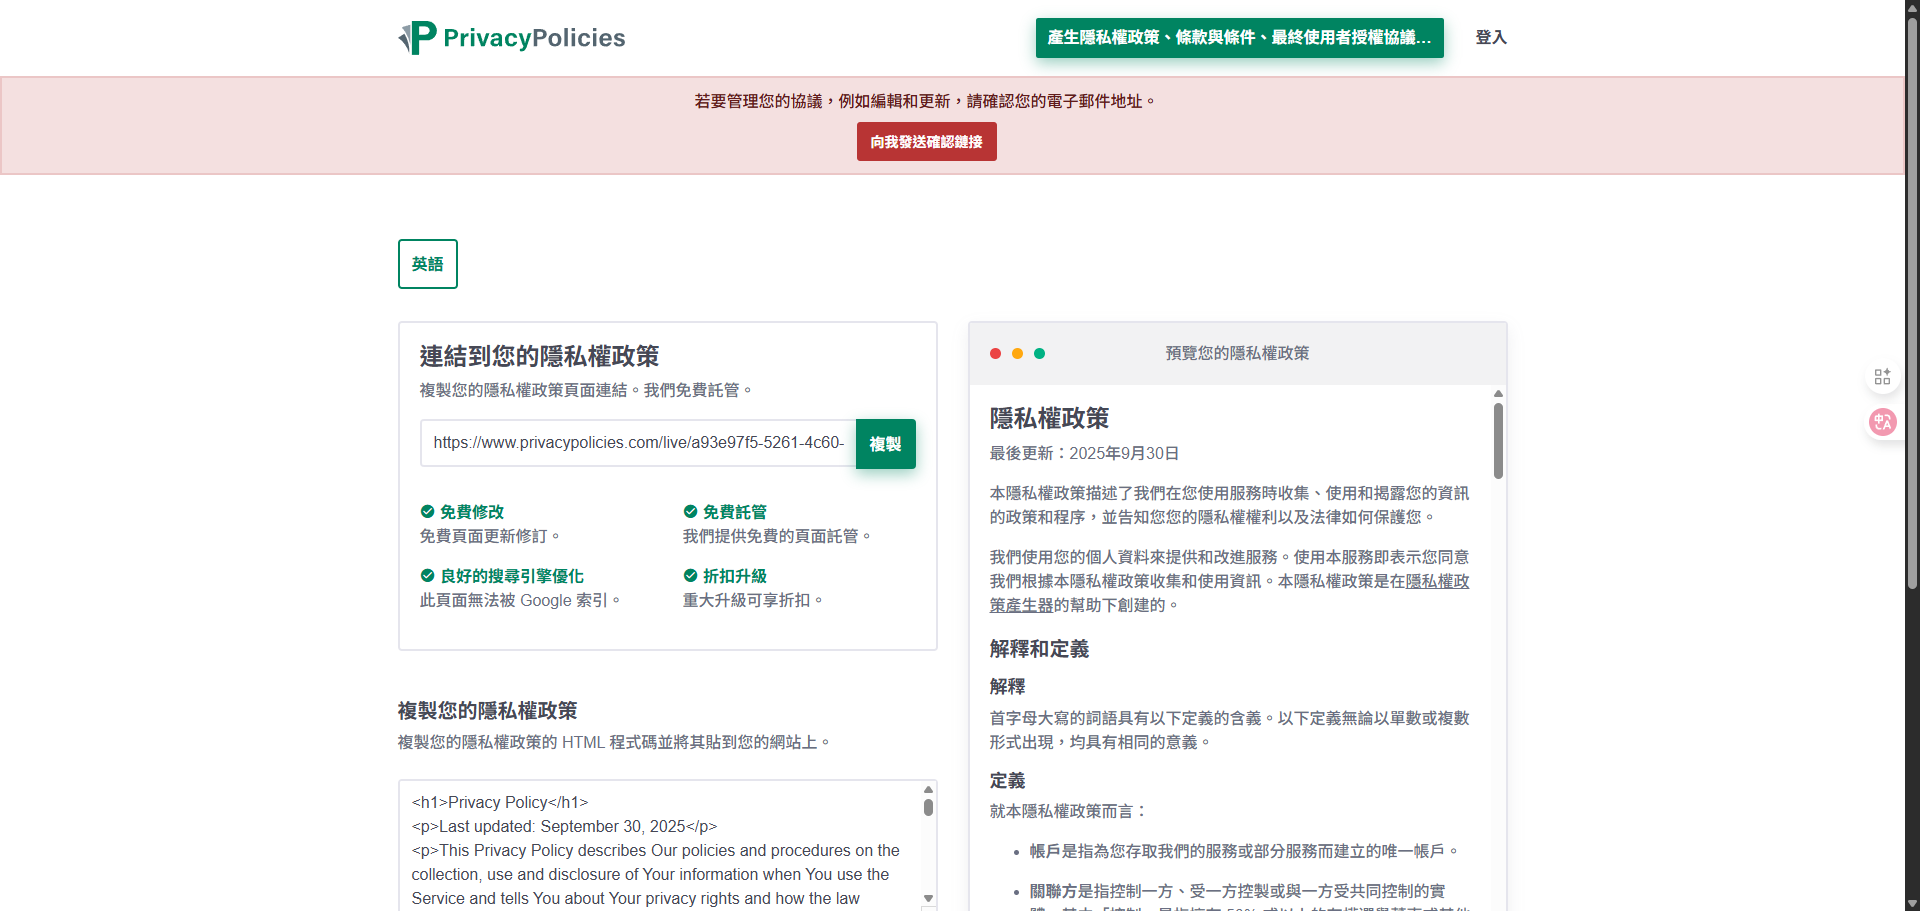Click the checkmark icon beside 免費修改
Screen dimensions: 1920x911
pos(427,511)
